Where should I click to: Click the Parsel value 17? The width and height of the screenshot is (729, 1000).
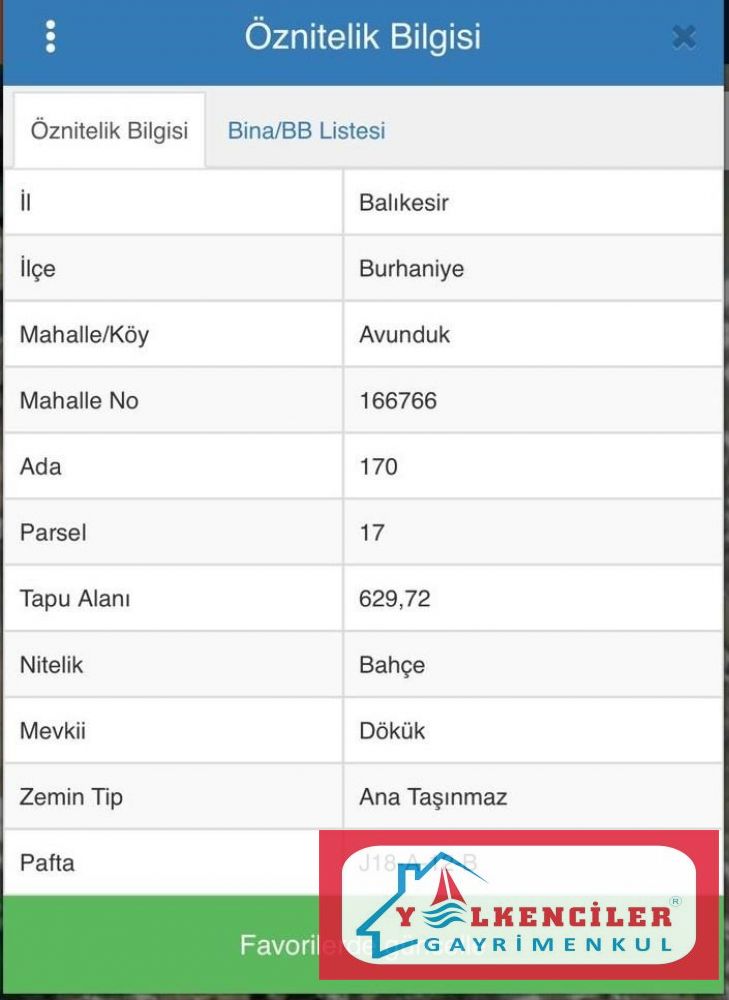tap(371, 533)
